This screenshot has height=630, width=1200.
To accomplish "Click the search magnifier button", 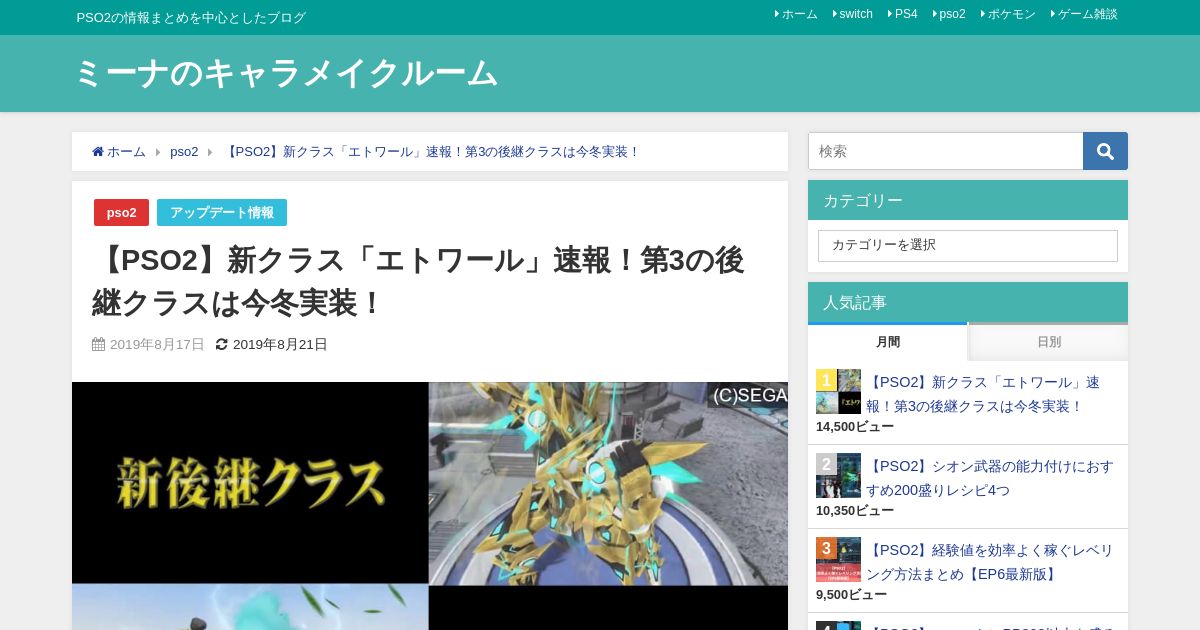I will click(x=1105, y=151).
